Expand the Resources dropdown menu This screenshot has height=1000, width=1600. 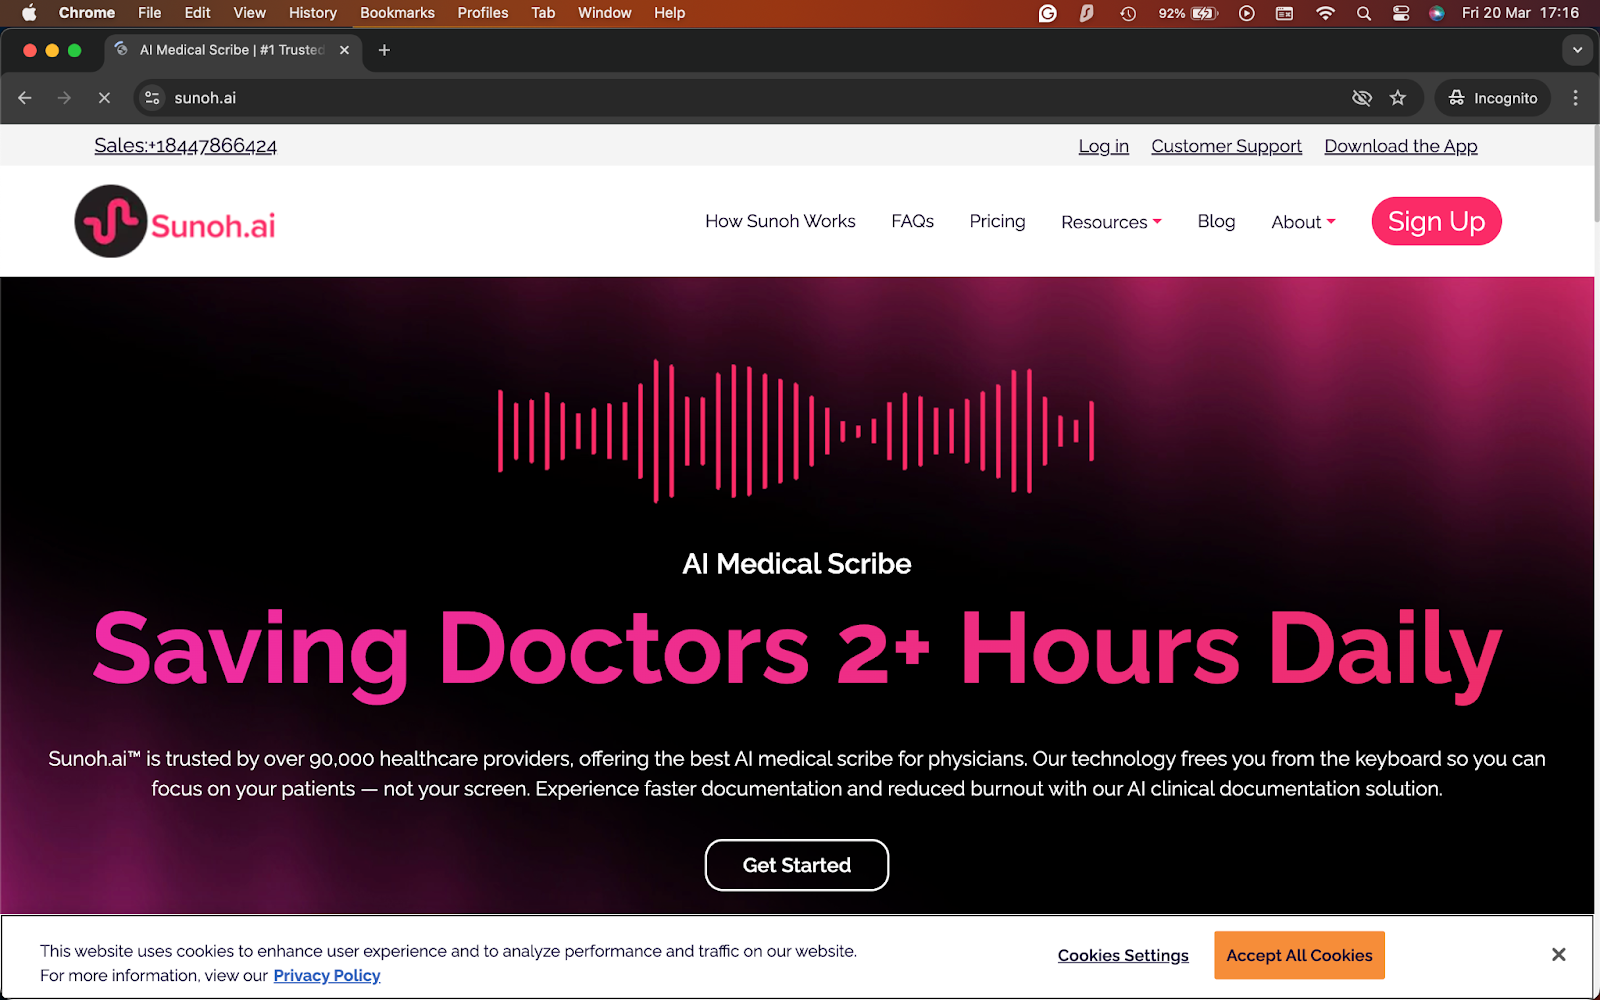tap(1111, 222)
